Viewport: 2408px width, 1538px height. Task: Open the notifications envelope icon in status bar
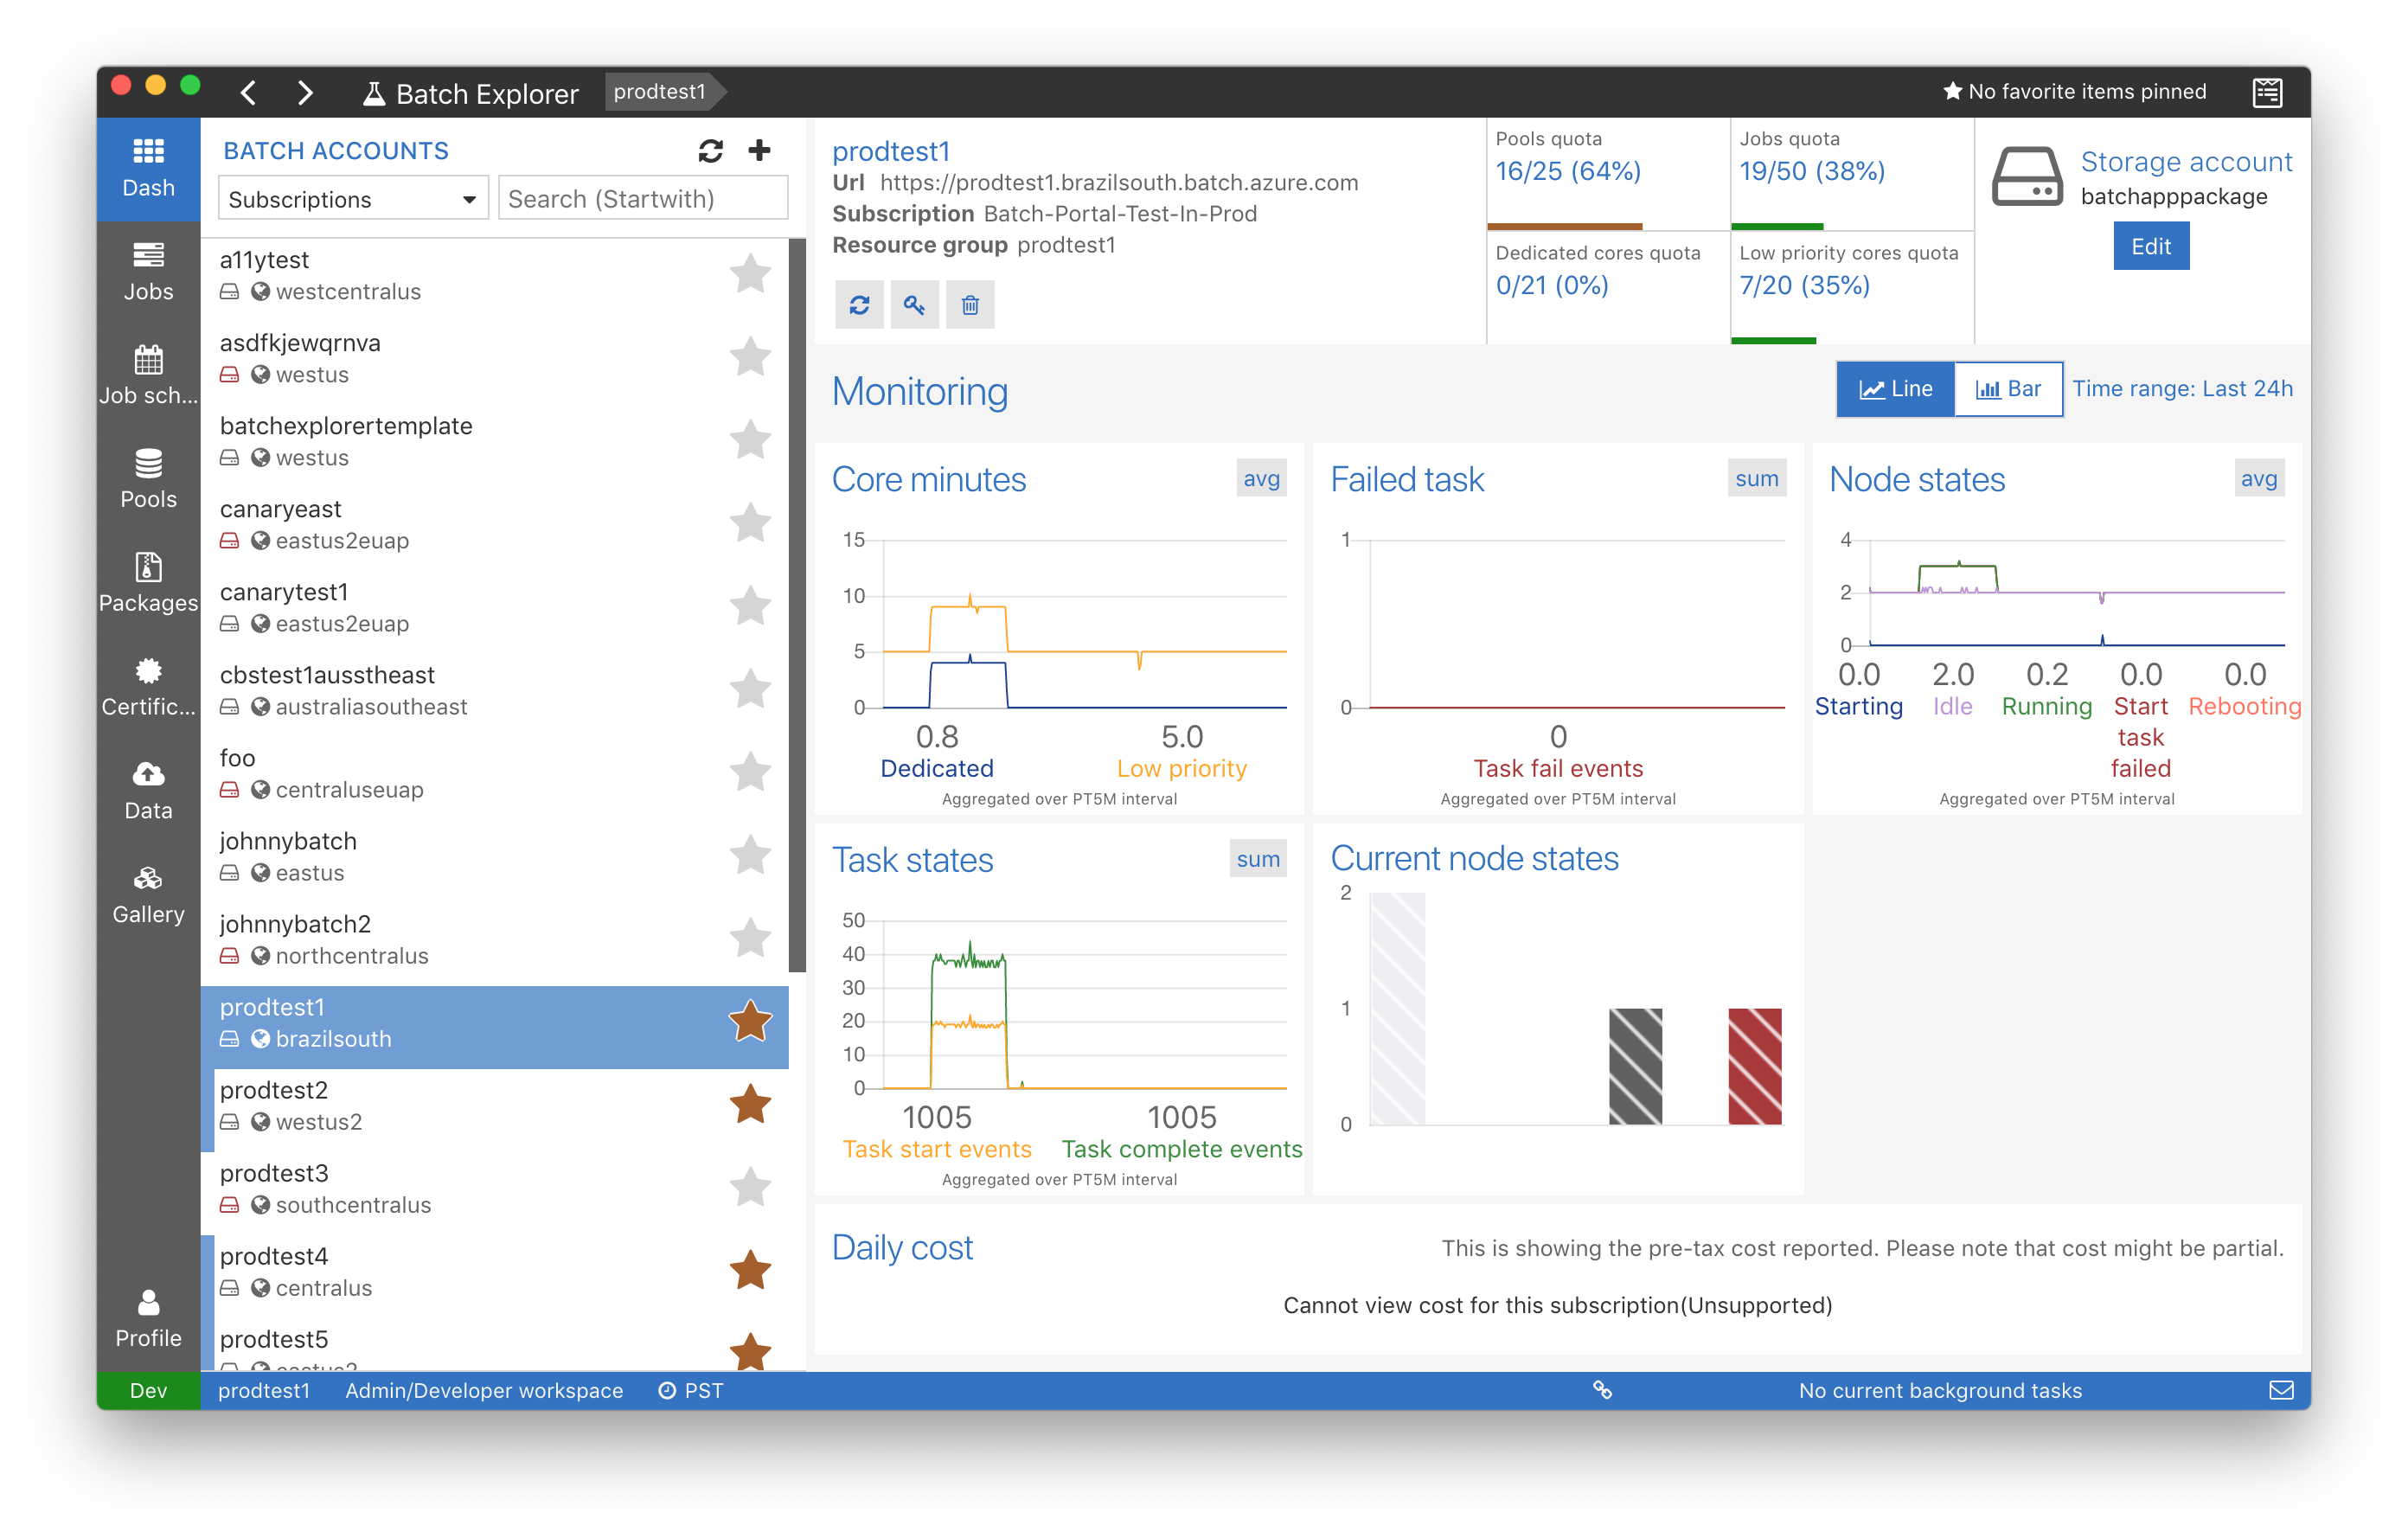click(x=2280, y=1389)
